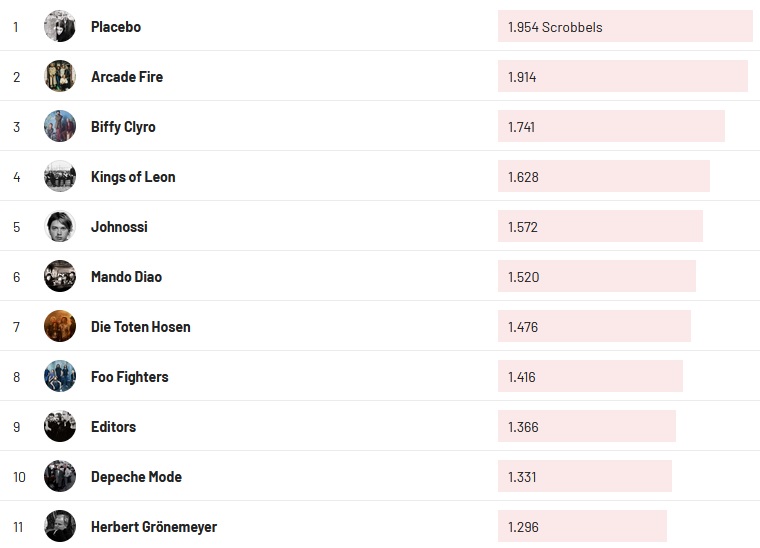The width and height of the screenshot is (760, 548).
Task: Open Biffy Clyro's 1.741 scrobble count bar
Action: 611,127
